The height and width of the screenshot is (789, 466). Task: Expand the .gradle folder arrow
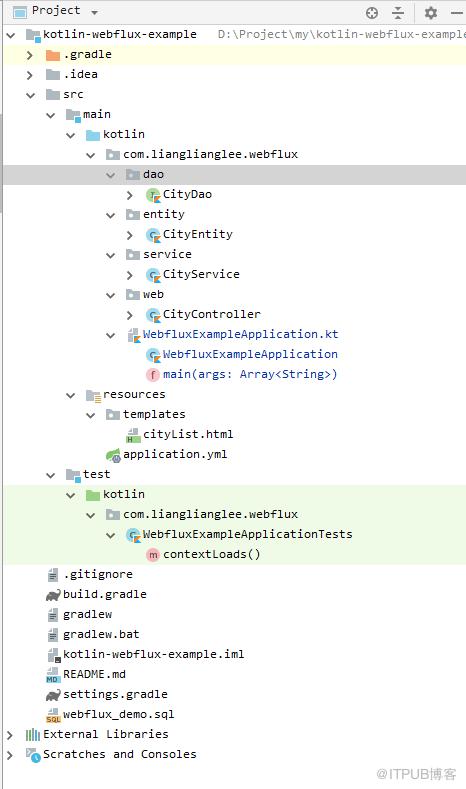click(30, 55)
